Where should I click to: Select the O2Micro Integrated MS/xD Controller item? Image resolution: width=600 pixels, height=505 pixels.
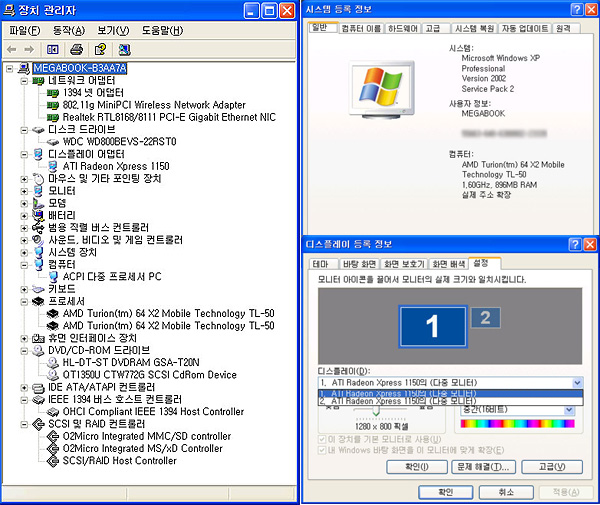coord(143,449)
